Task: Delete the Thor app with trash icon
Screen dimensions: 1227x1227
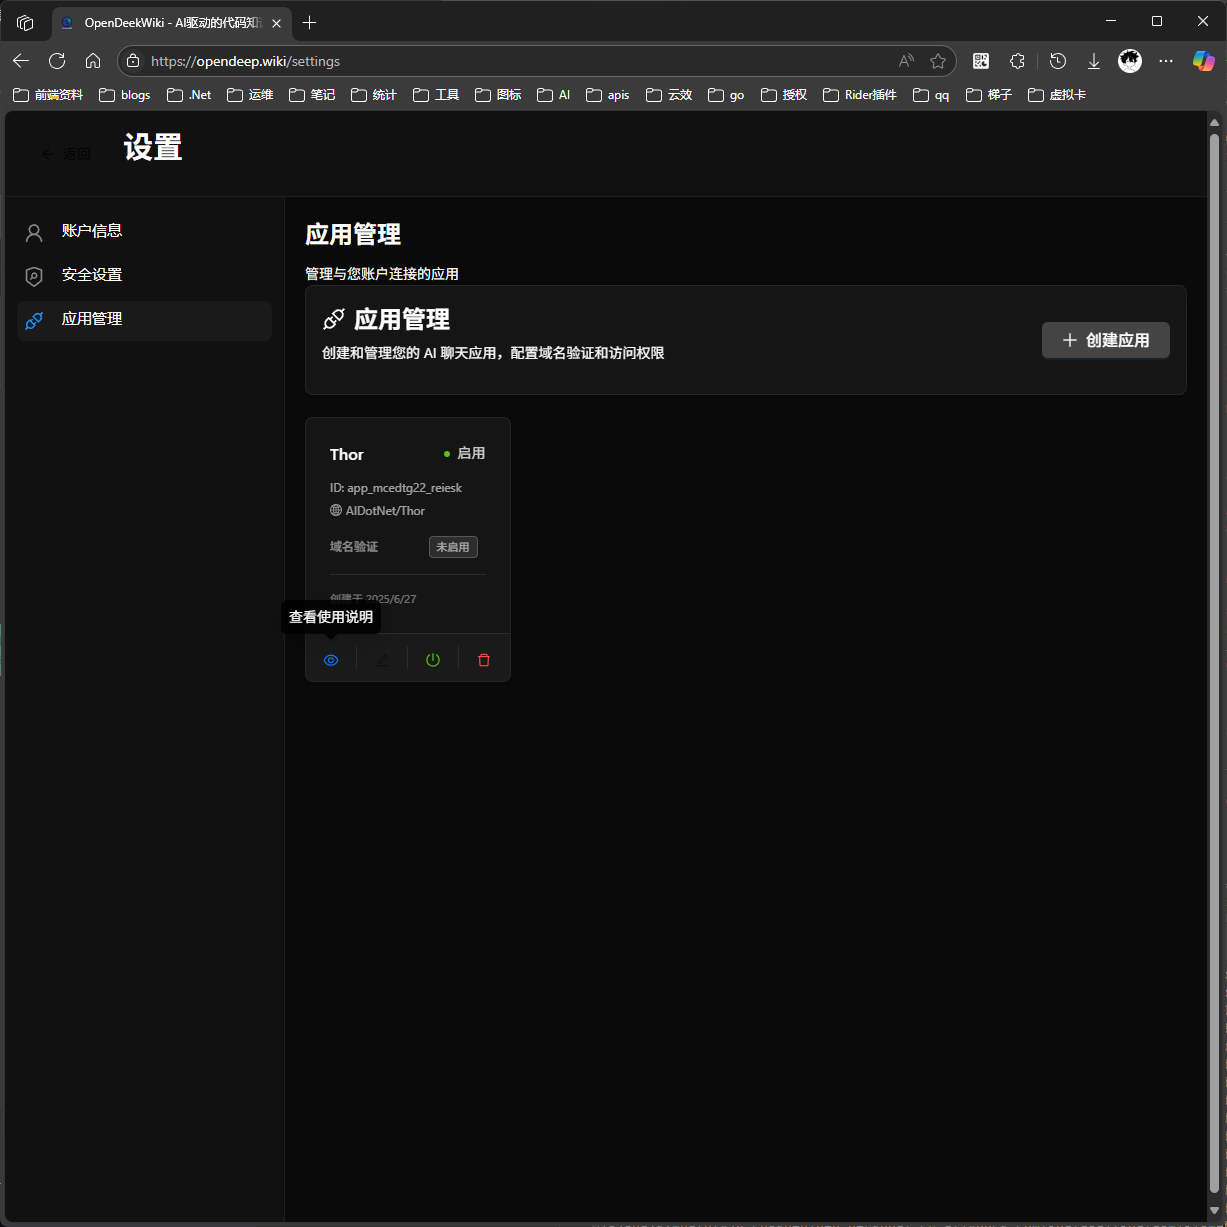Action: coord(484,659)
